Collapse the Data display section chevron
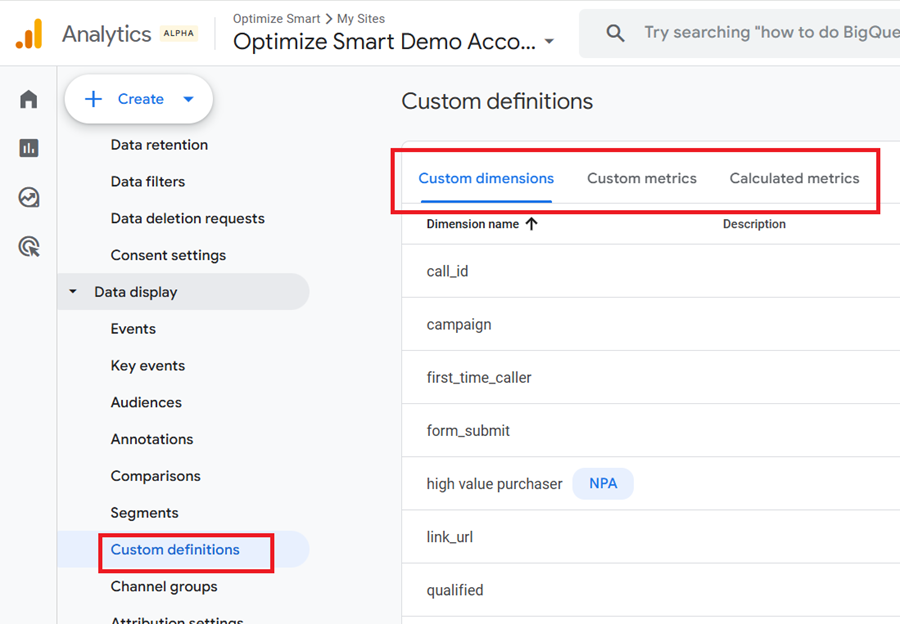Image resolution: width=900 pixels, height=624 pixels. tap(72, 292)
